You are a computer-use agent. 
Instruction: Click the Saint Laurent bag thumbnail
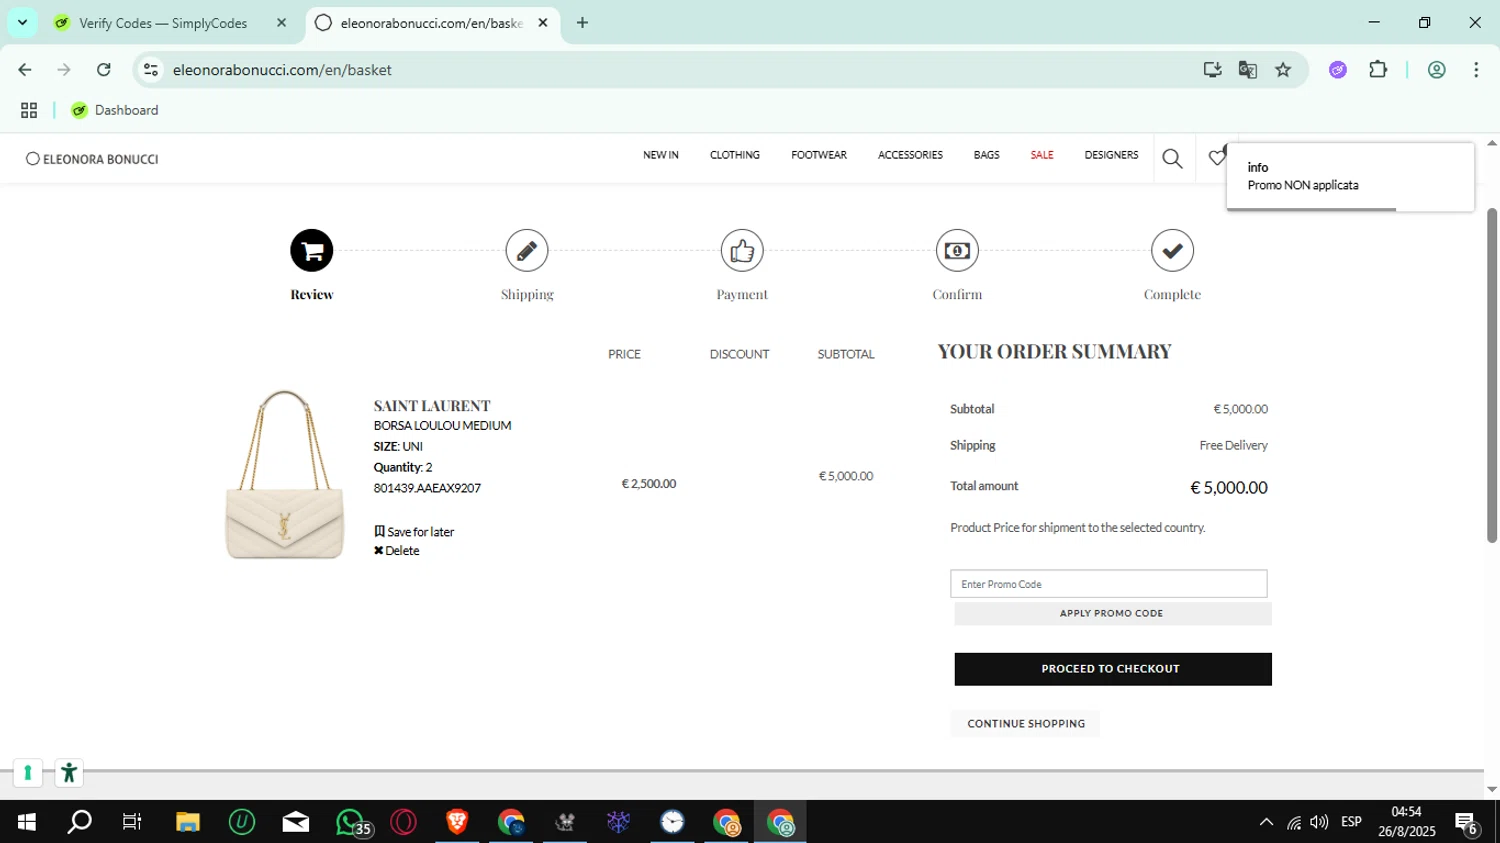(285, 474)
